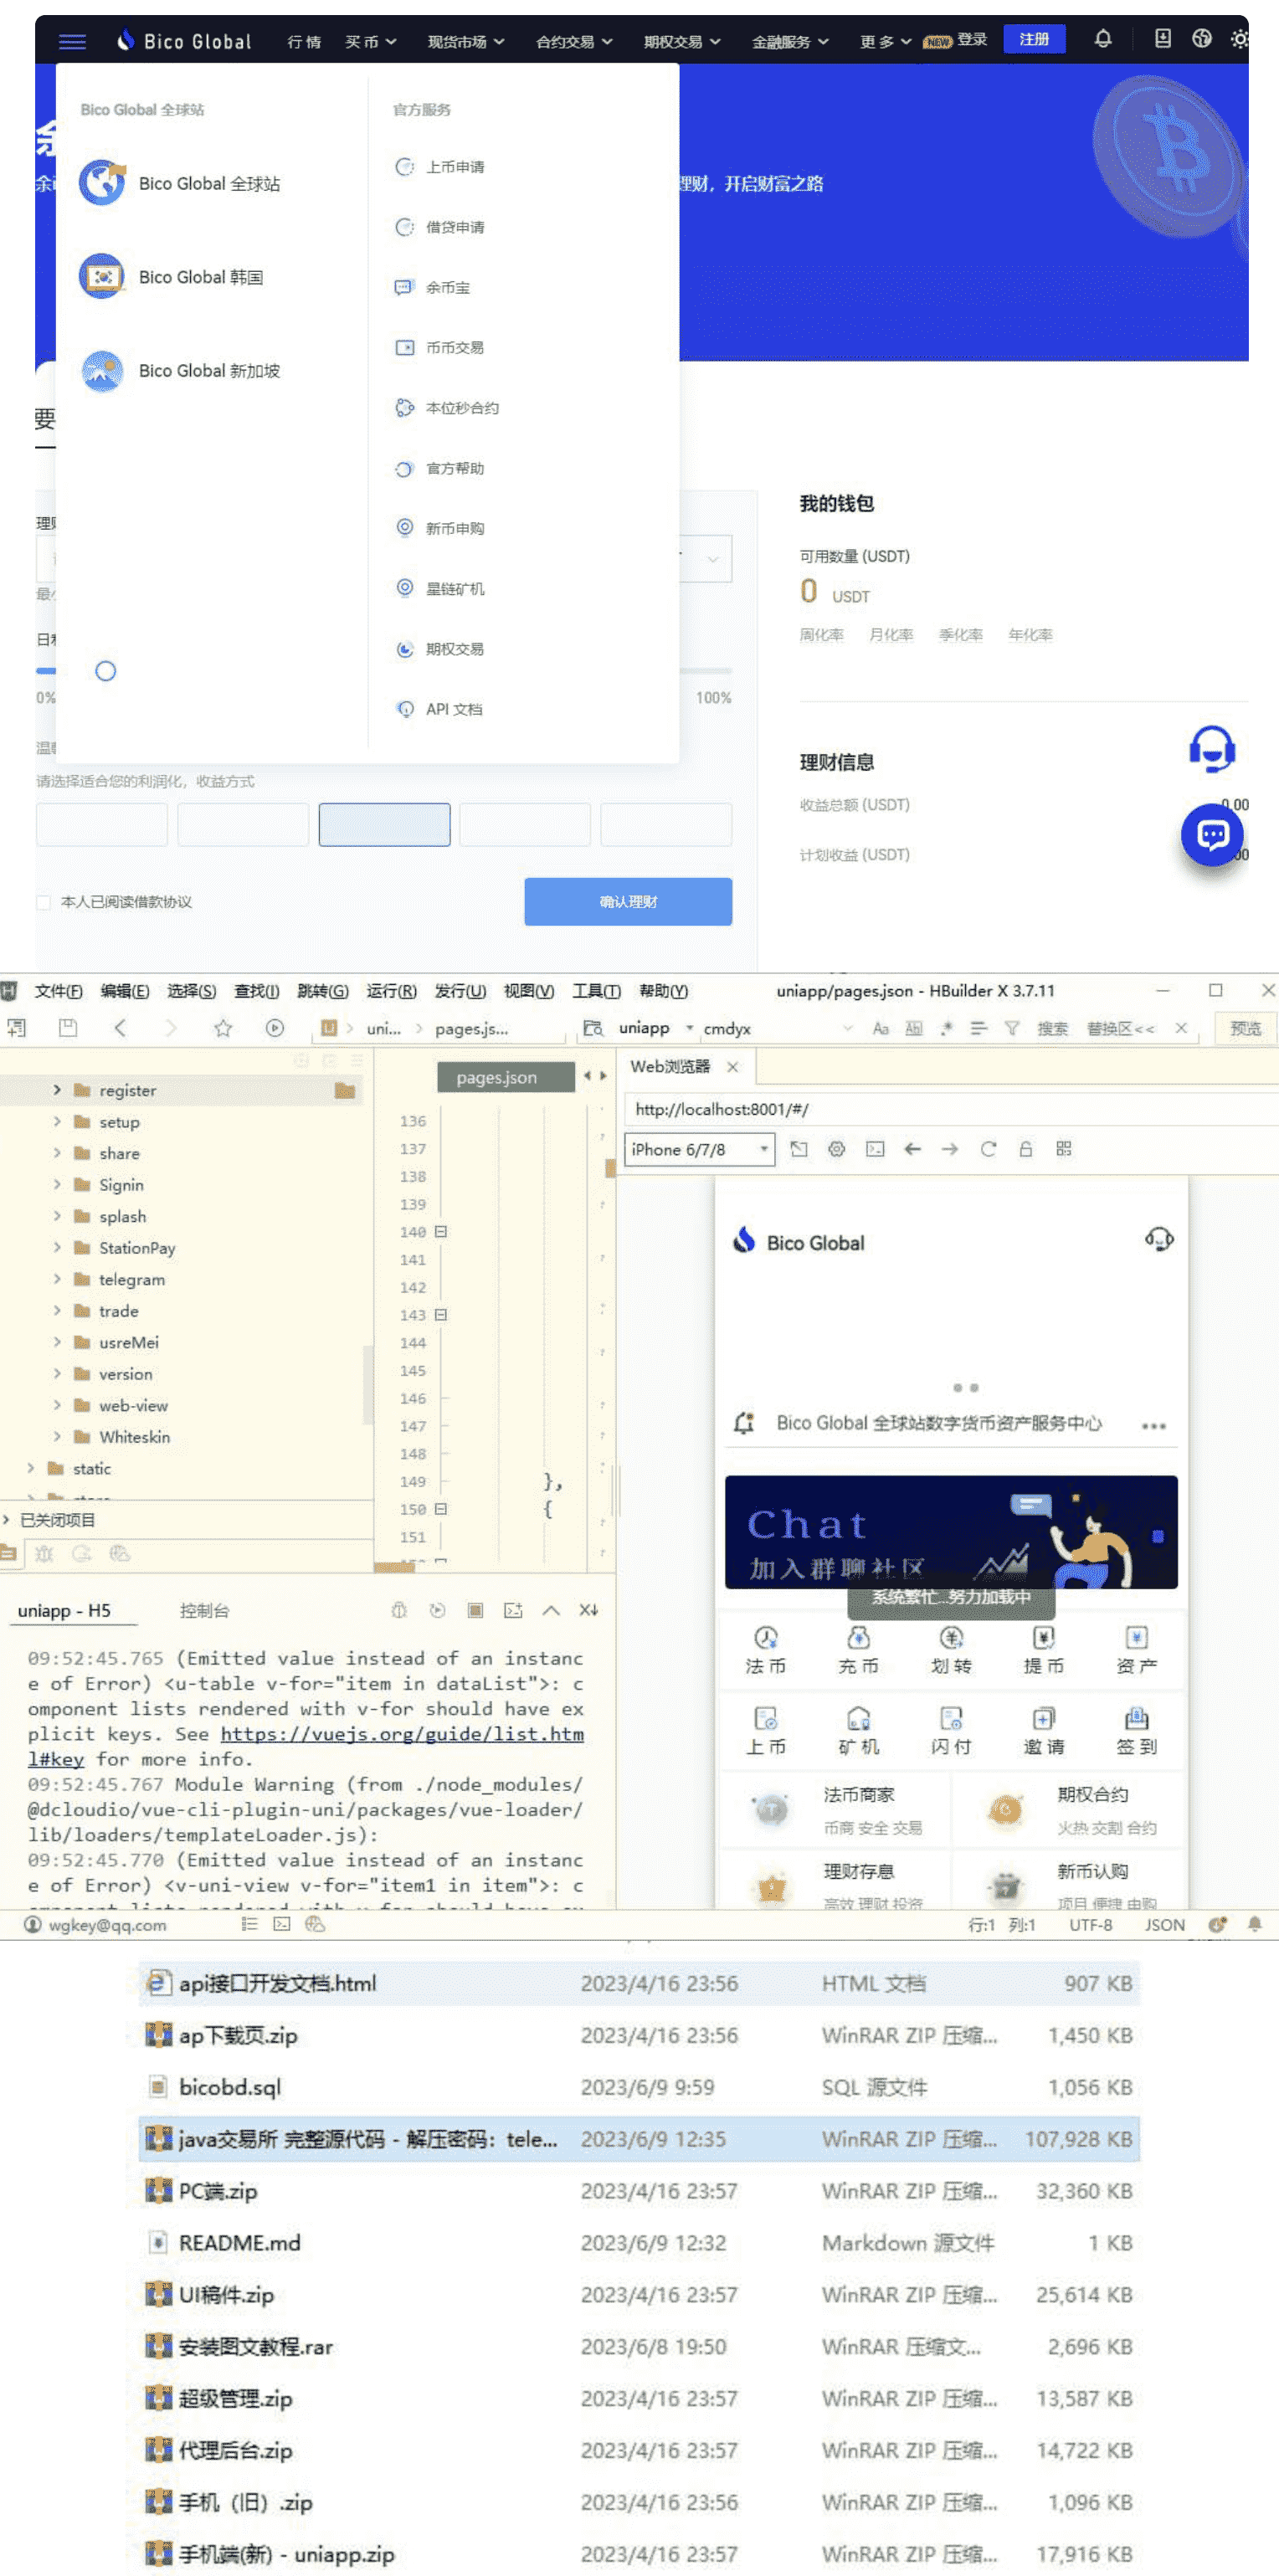The width and height of the screenshot is (1279, 2576).
Task: Open the 发行(U) menu in HBuilder X
Action: click(x=460, y=991)
